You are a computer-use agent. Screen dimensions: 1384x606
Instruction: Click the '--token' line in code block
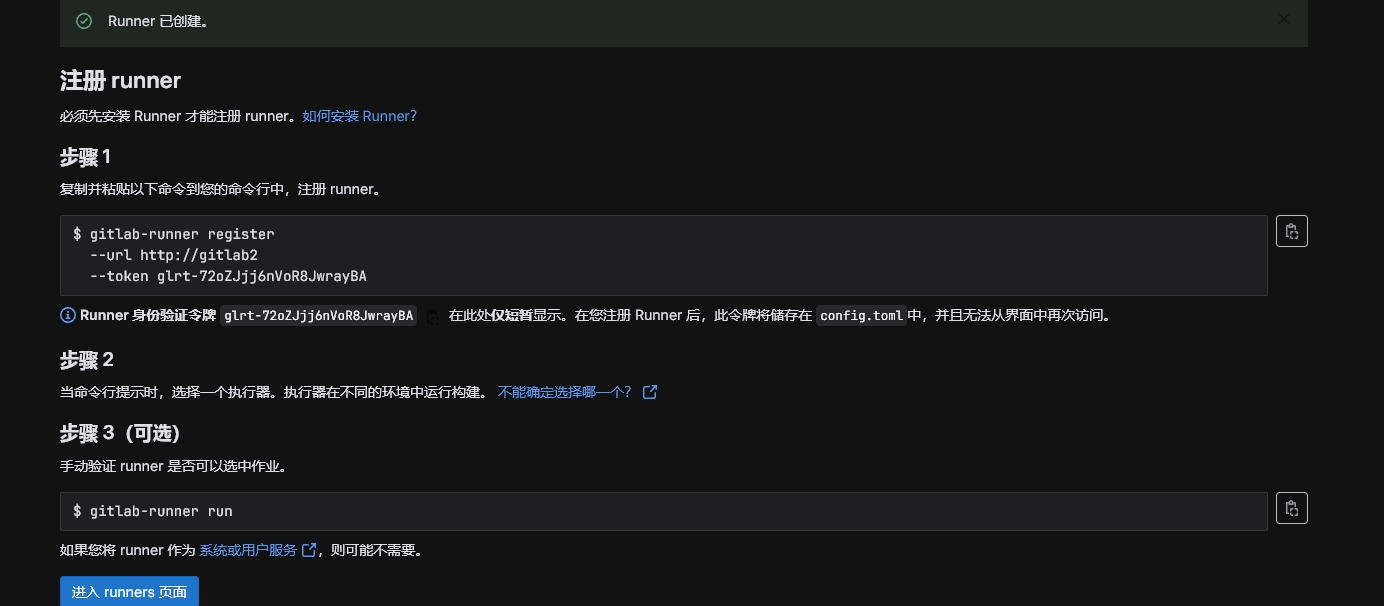point(228,276)
